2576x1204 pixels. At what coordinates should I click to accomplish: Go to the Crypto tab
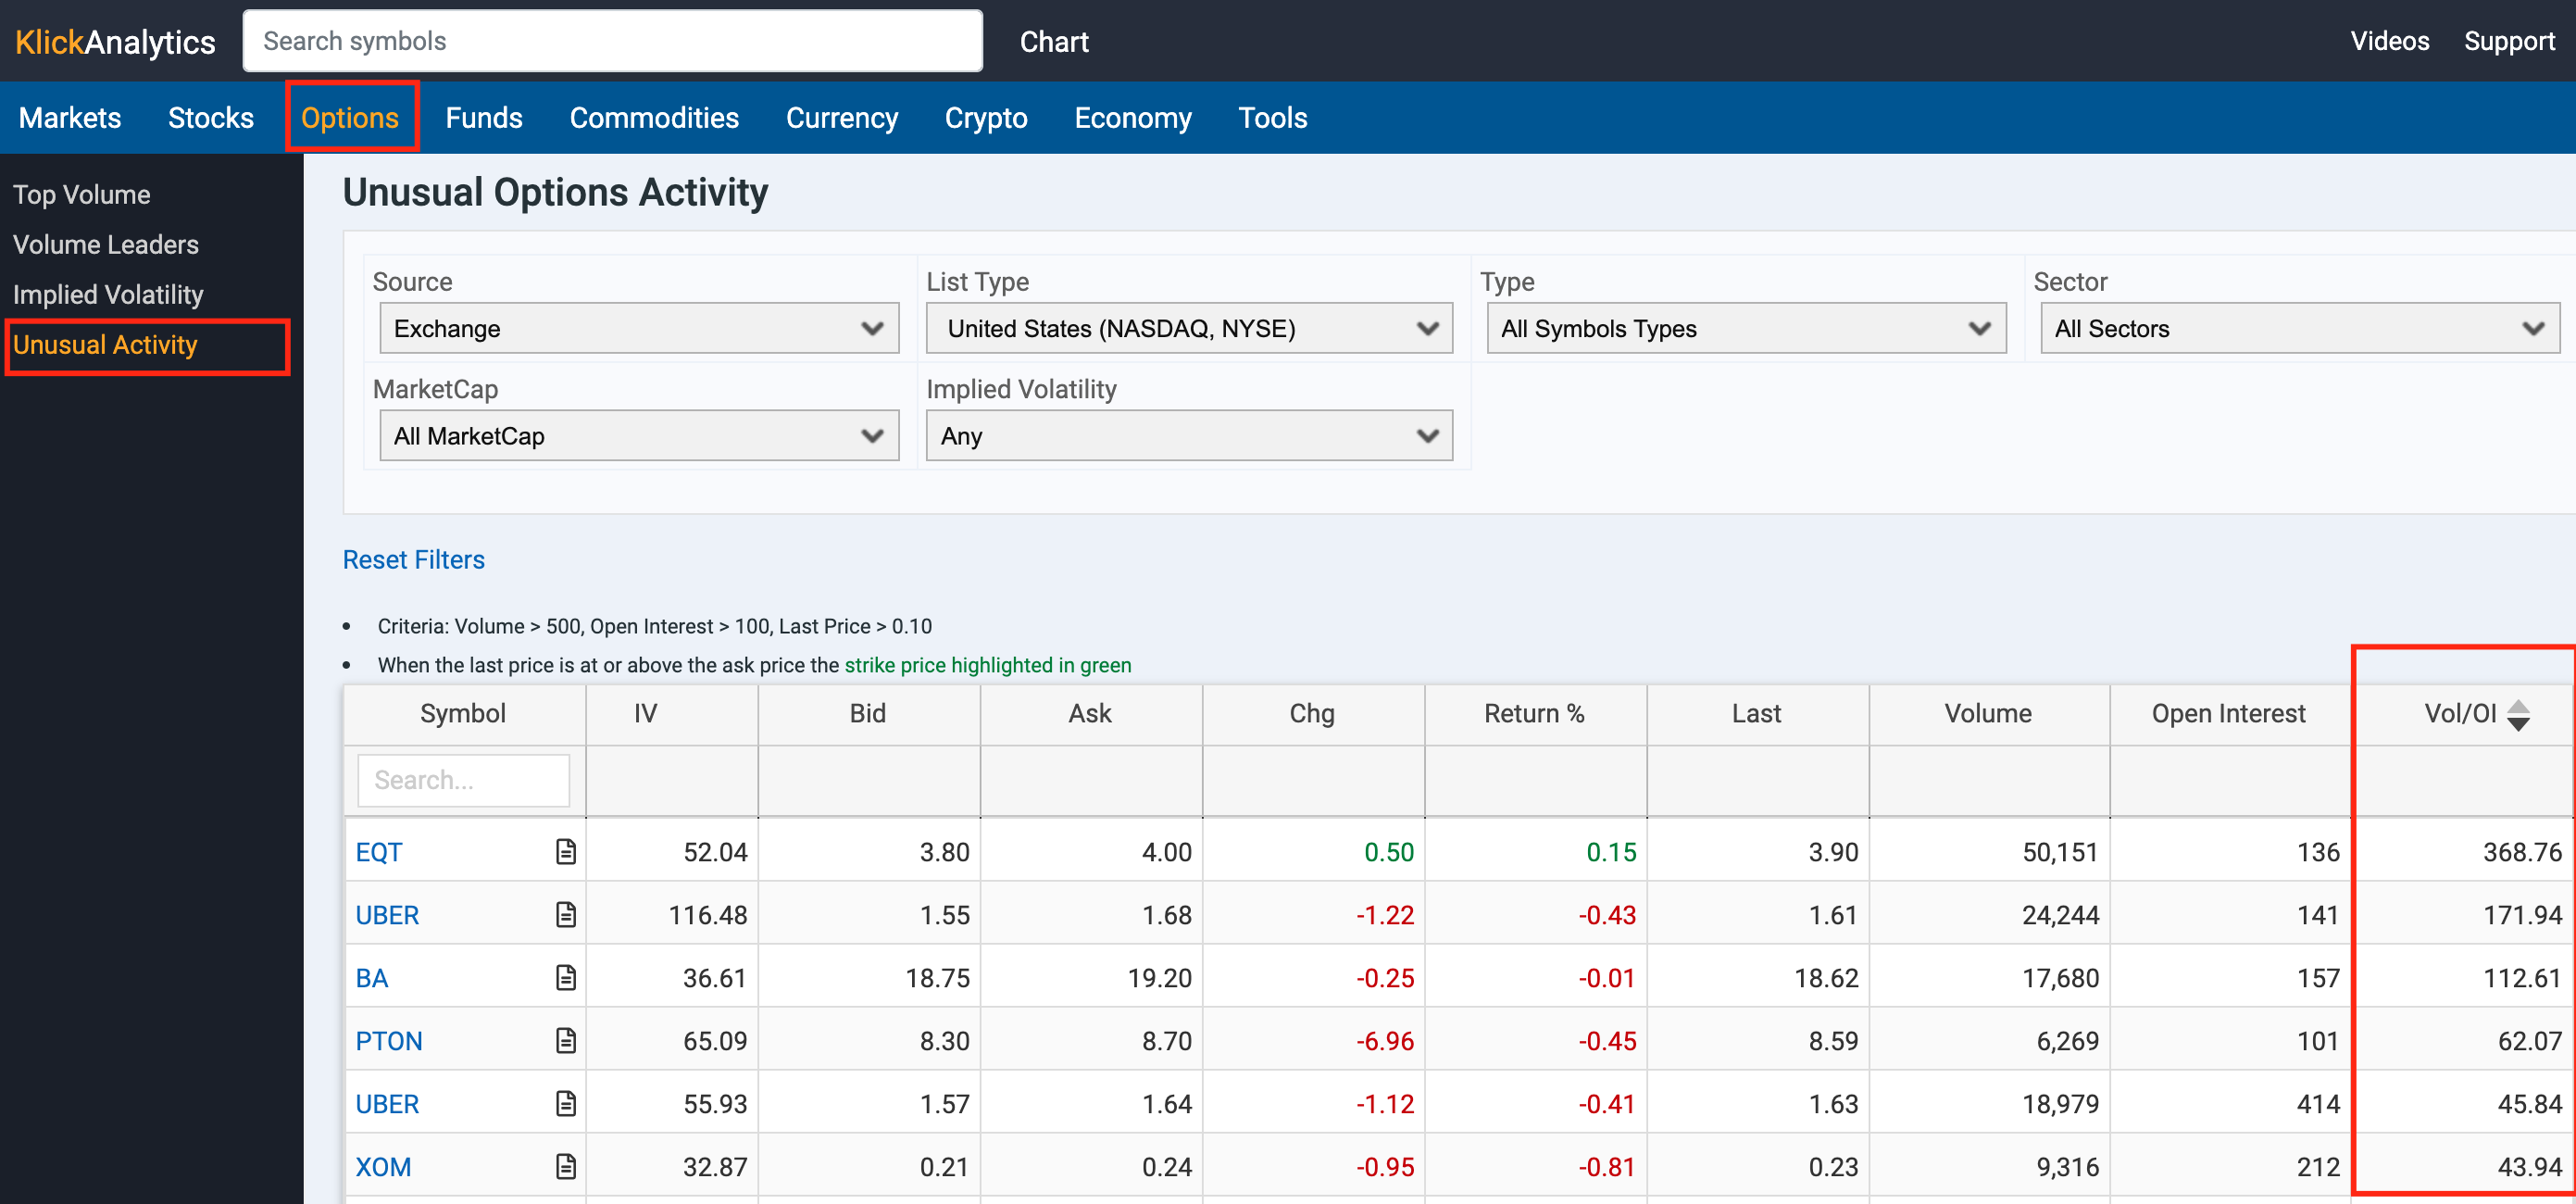pyautogui.click(x=986, y=118)
